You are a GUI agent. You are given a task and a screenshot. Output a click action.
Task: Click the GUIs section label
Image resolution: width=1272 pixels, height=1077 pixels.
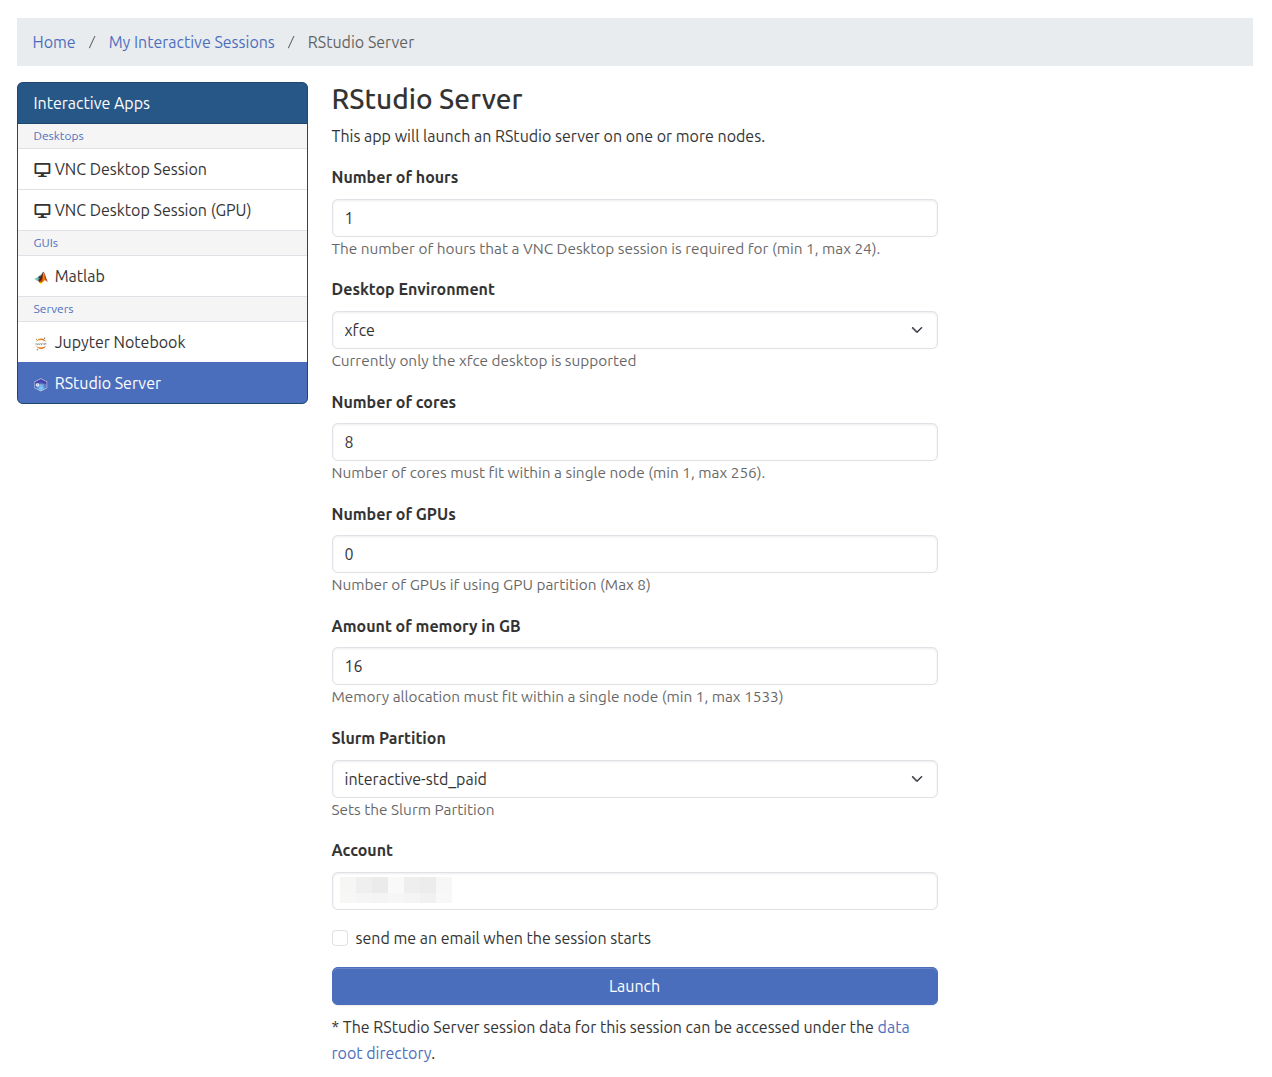tap(46, 243)
